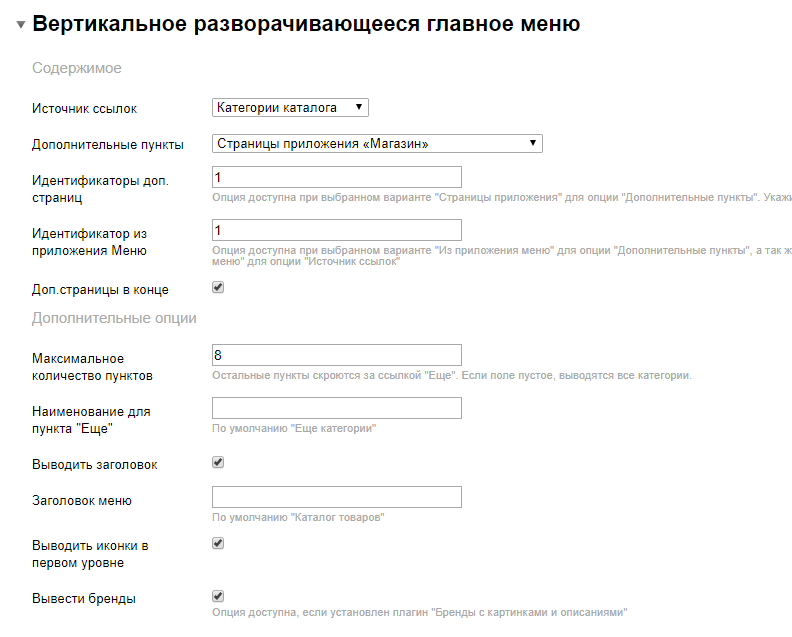792x637 pixels.
Task: Click the Содержимое subsection heading
Action: [77, 69]
